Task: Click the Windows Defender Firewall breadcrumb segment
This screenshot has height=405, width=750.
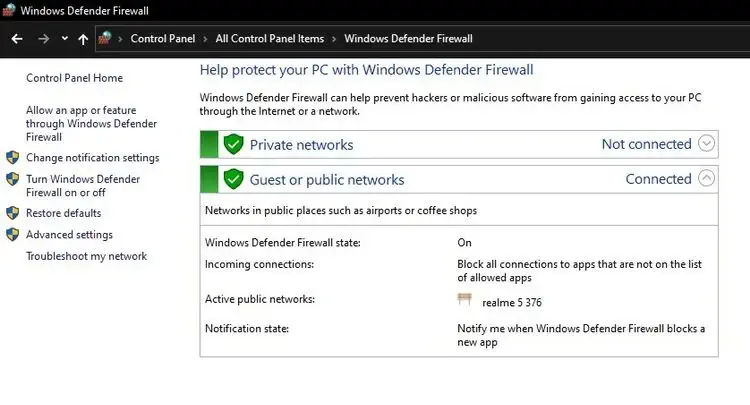Action: 408,39
